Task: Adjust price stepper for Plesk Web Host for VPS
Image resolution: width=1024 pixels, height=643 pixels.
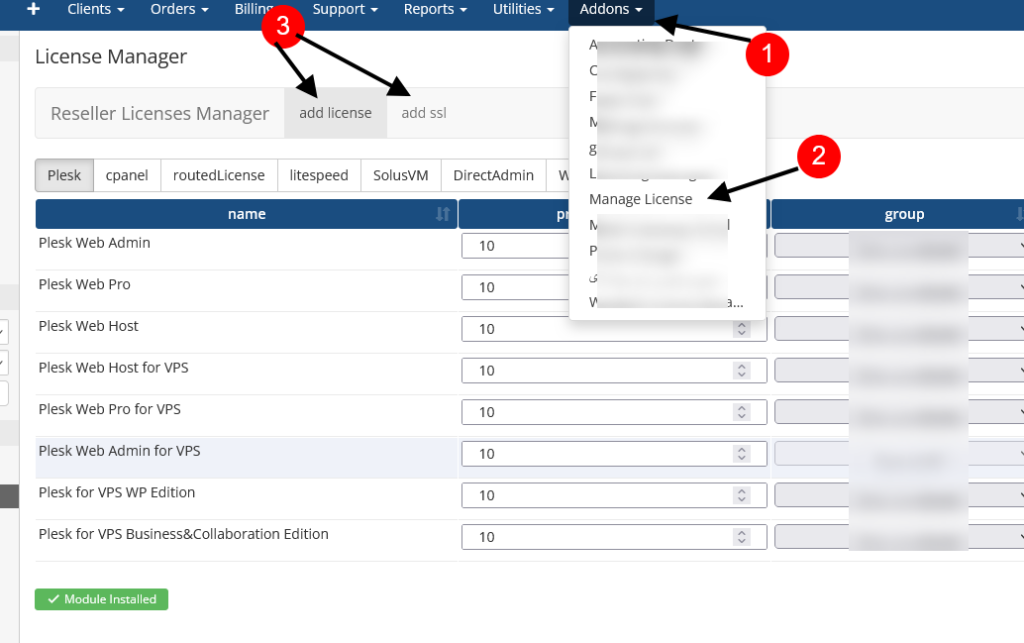Action: (x=741, y=371)
